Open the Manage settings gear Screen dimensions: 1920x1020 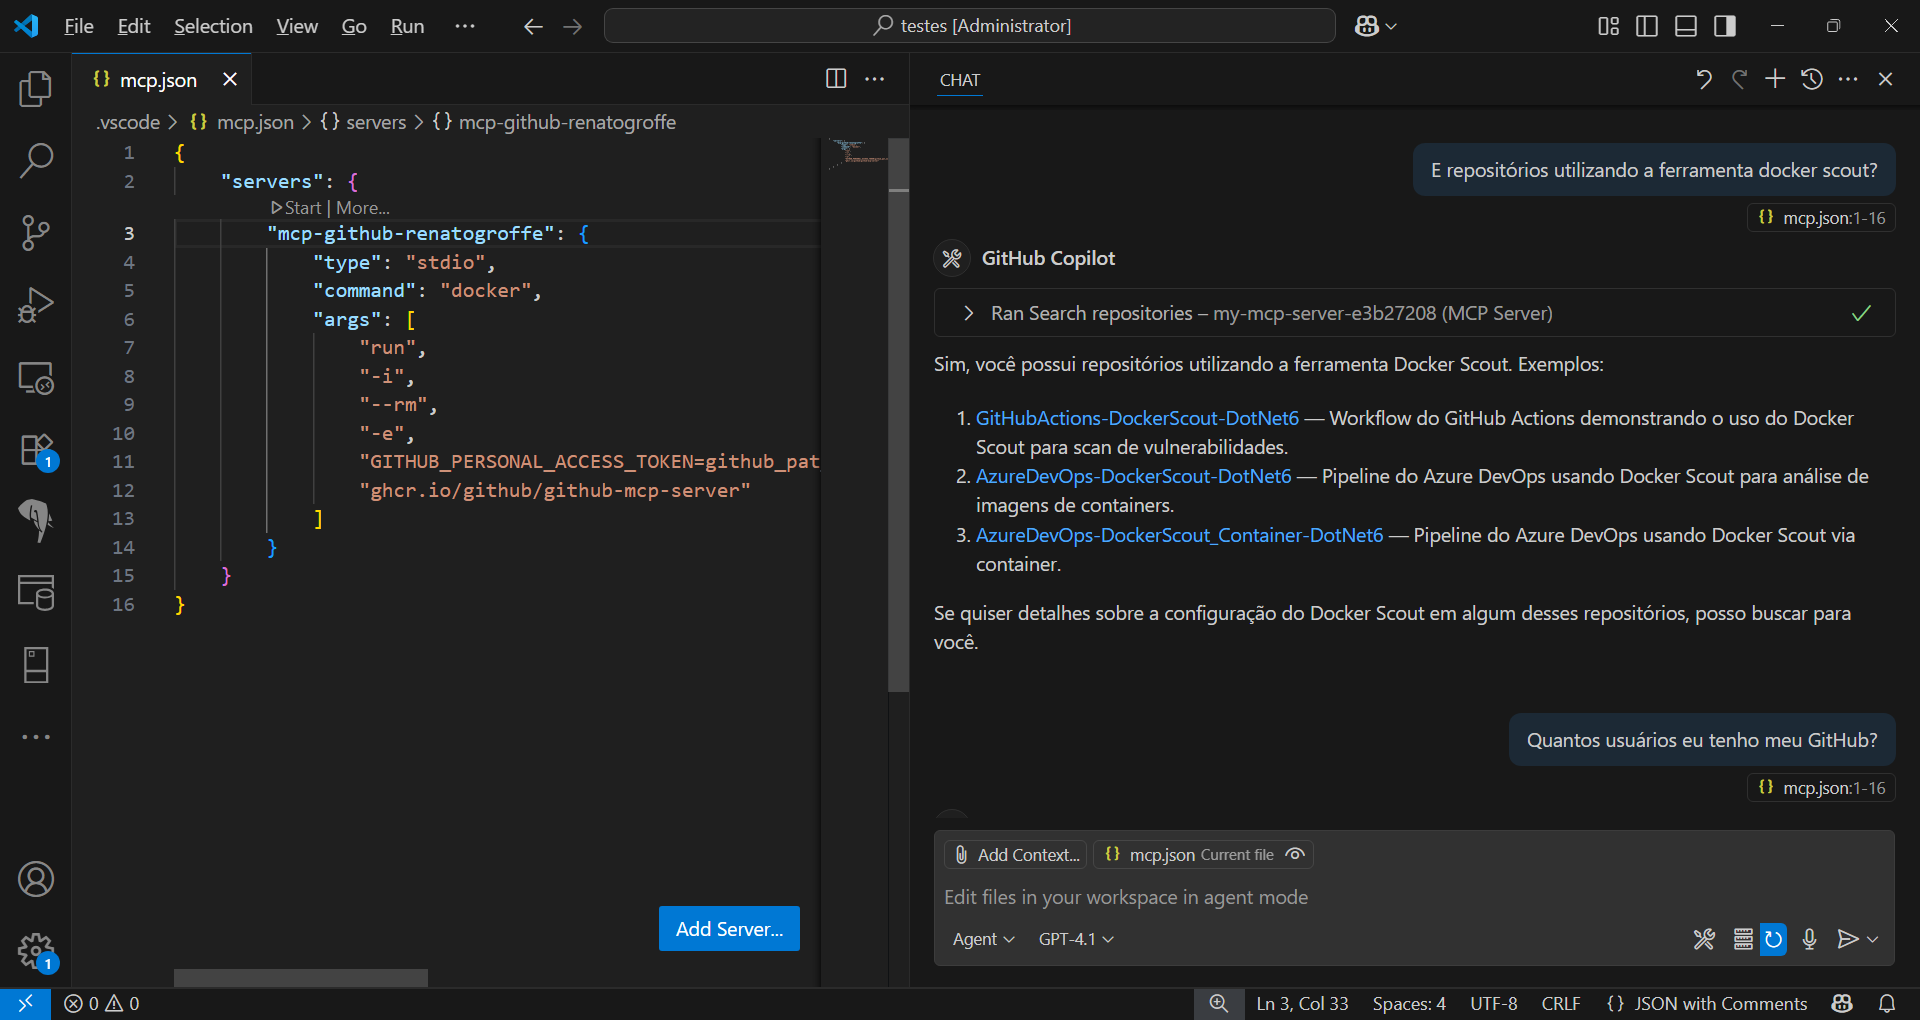tap(36, 951)
